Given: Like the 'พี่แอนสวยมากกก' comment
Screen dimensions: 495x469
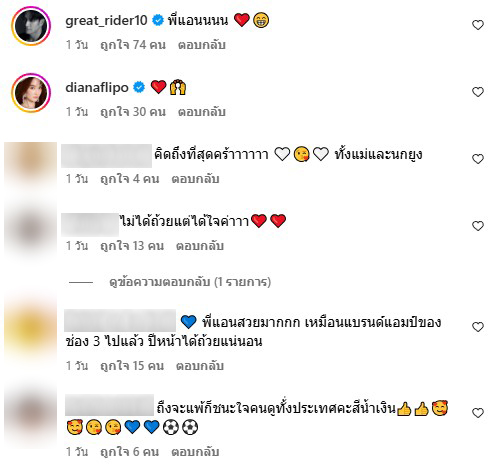Looking at the screenshot, I should coord(478,327).
